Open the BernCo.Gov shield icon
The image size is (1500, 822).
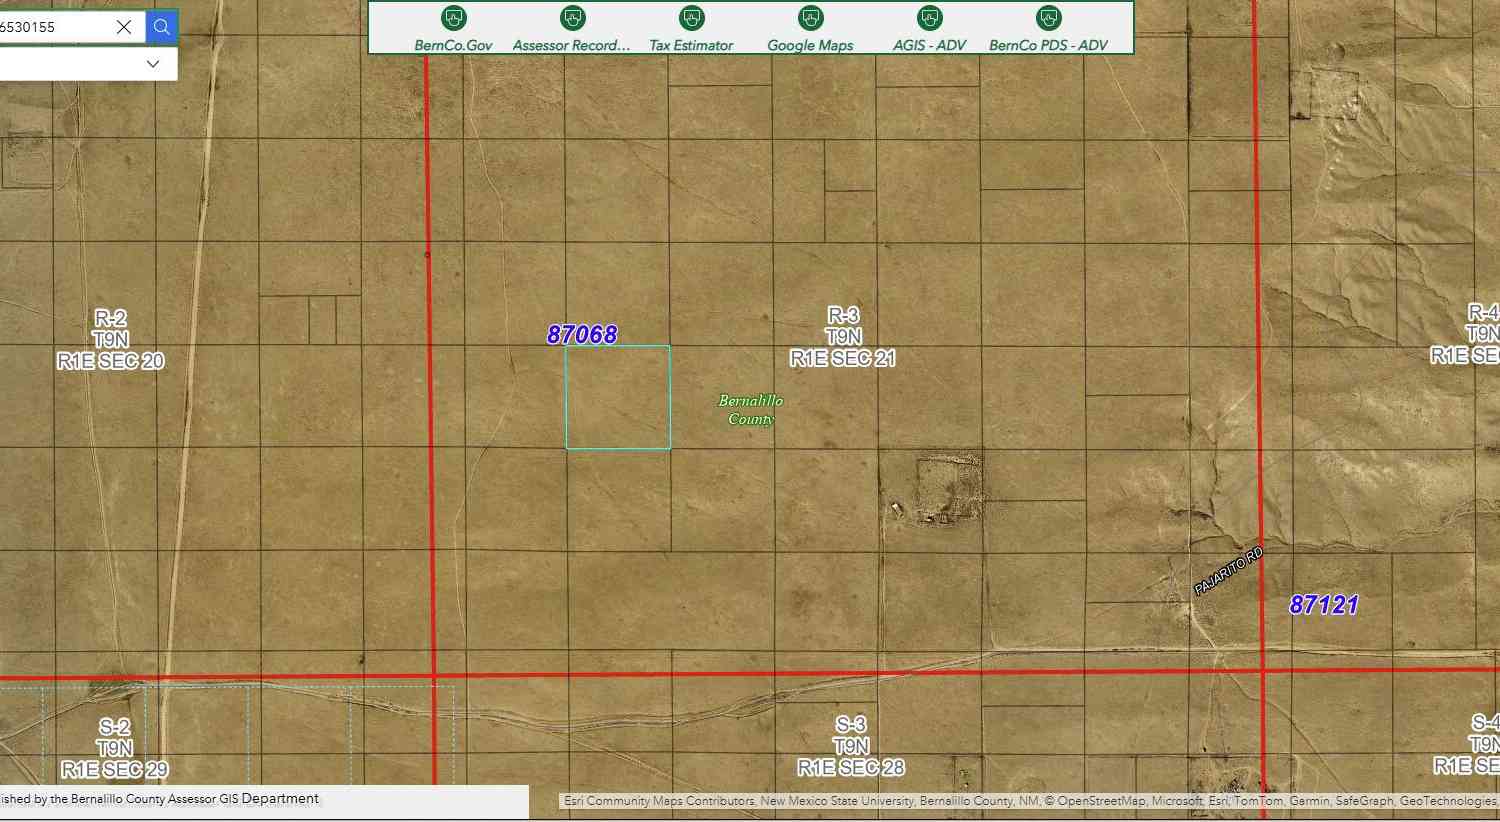click(x=454, y=18)
